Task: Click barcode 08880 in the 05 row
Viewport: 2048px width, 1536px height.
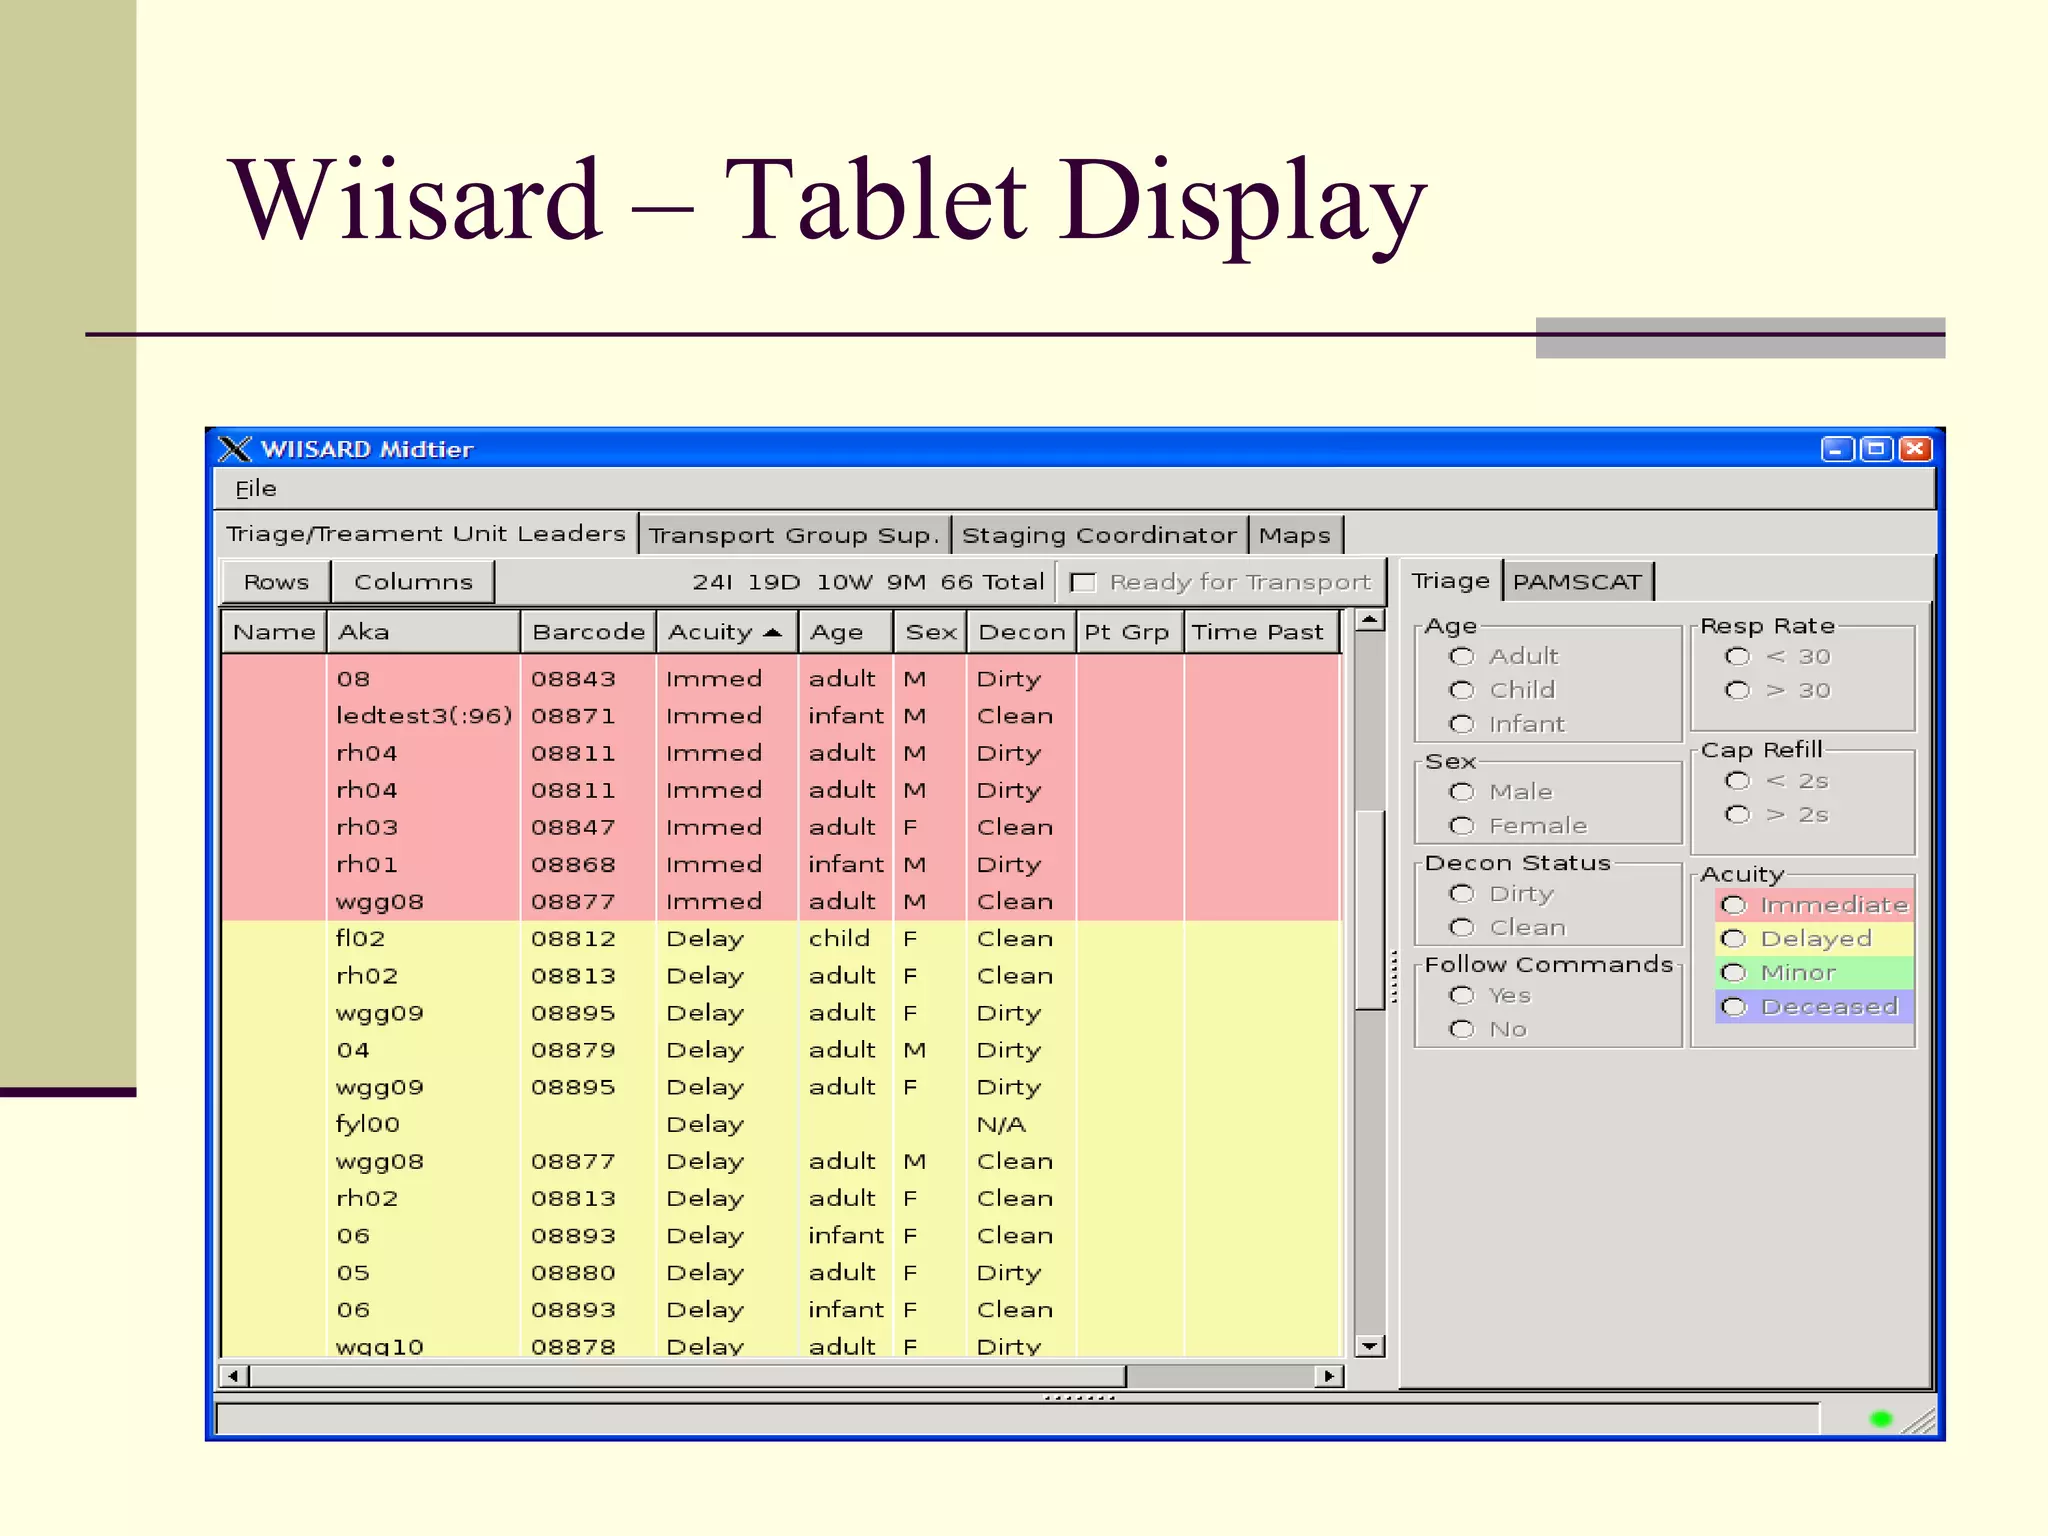Action: coord(573,1273)
